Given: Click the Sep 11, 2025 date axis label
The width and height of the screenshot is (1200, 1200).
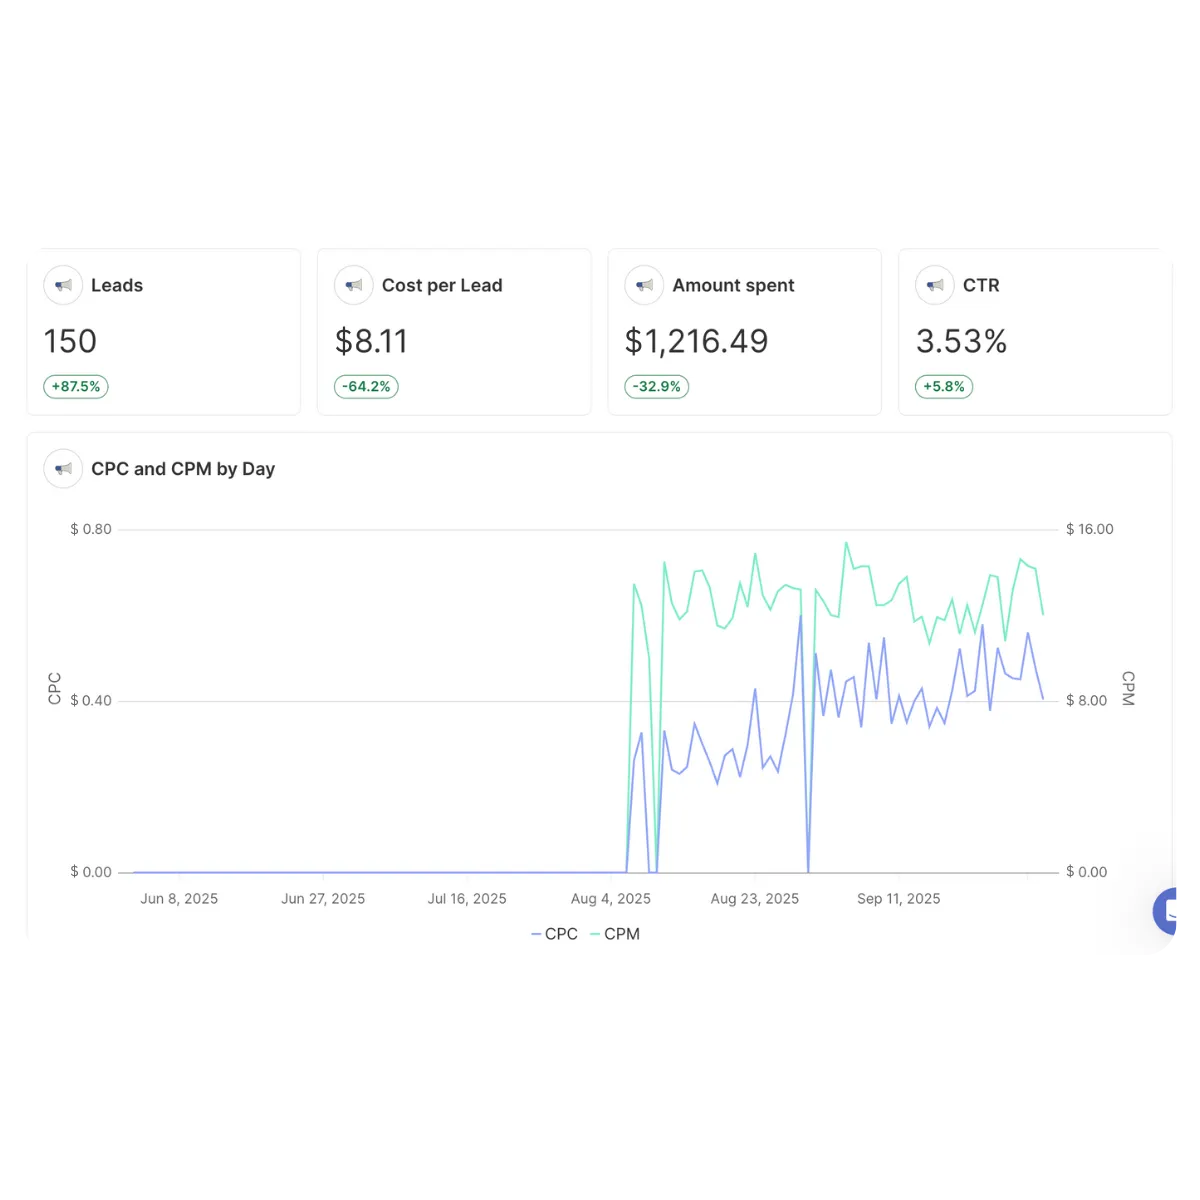Looking at the screenshot, I should click(899, 899).
